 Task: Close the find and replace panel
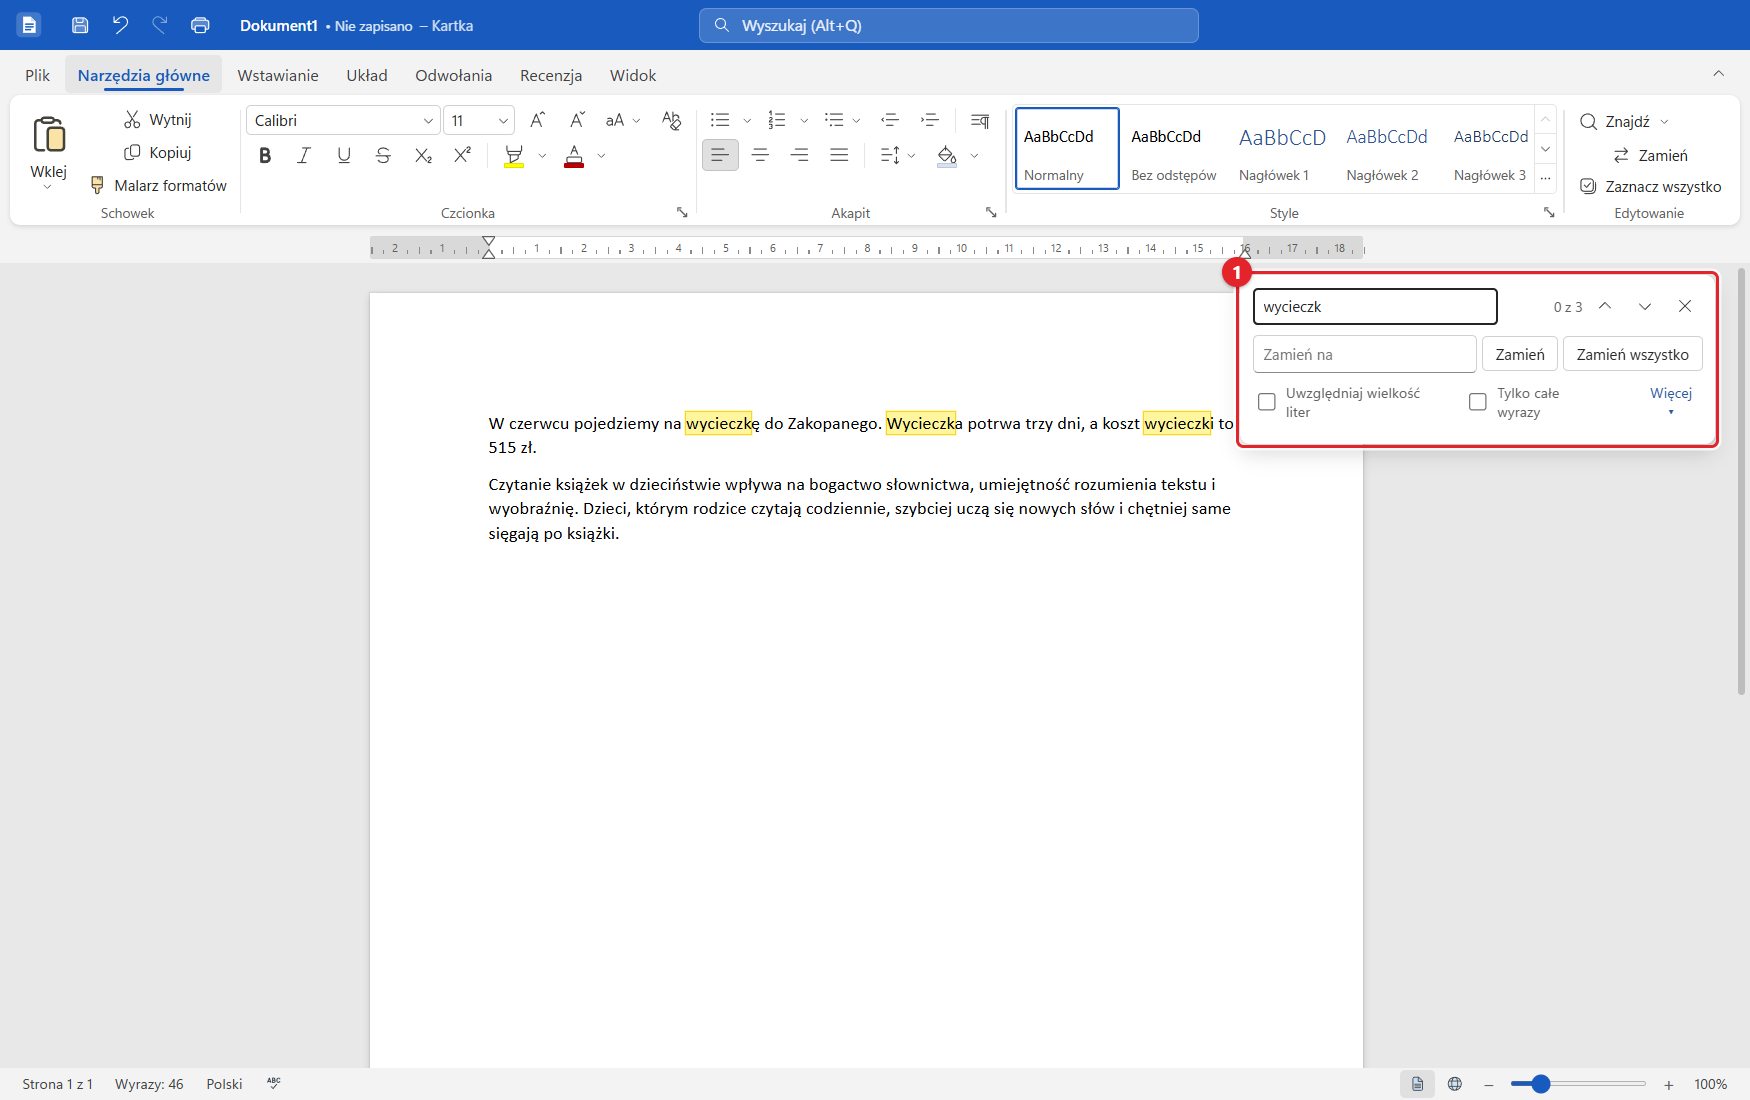[1685, 306]
